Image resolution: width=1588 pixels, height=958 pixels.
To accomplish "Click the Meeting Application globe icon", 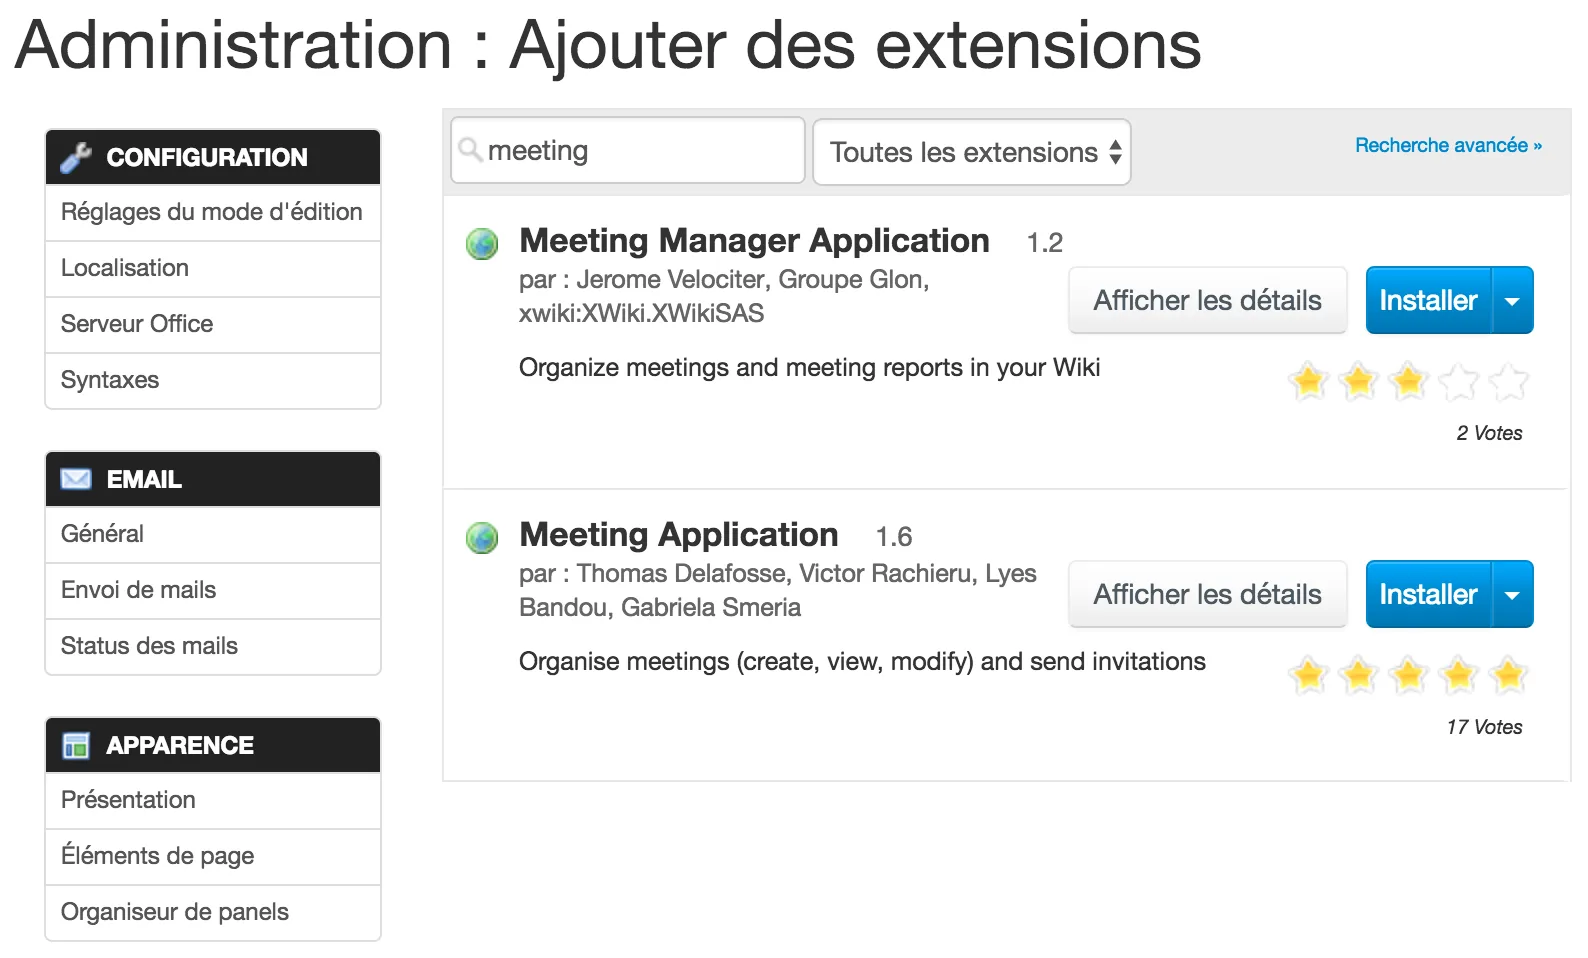I will coord(482,537).
